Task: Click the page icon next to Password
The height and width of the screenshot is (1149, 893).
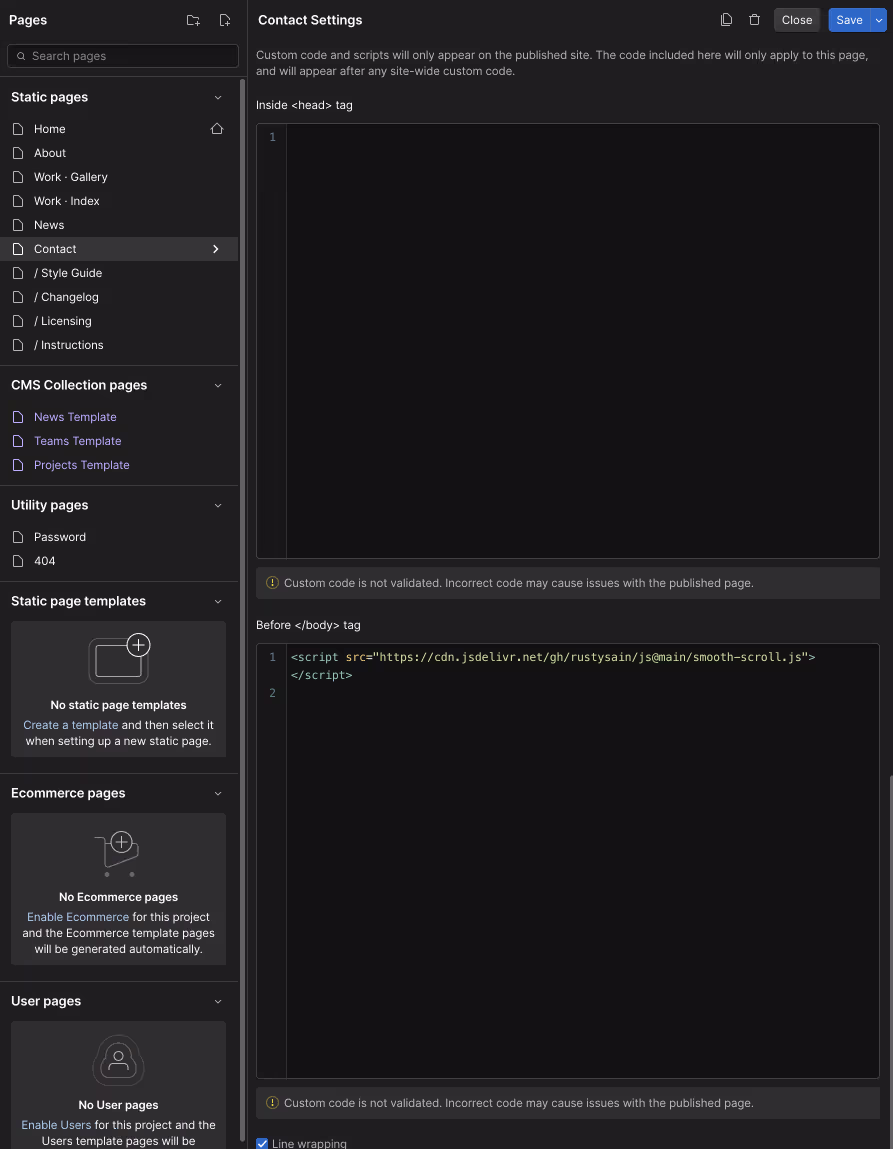Action: (x=18, y=537)
